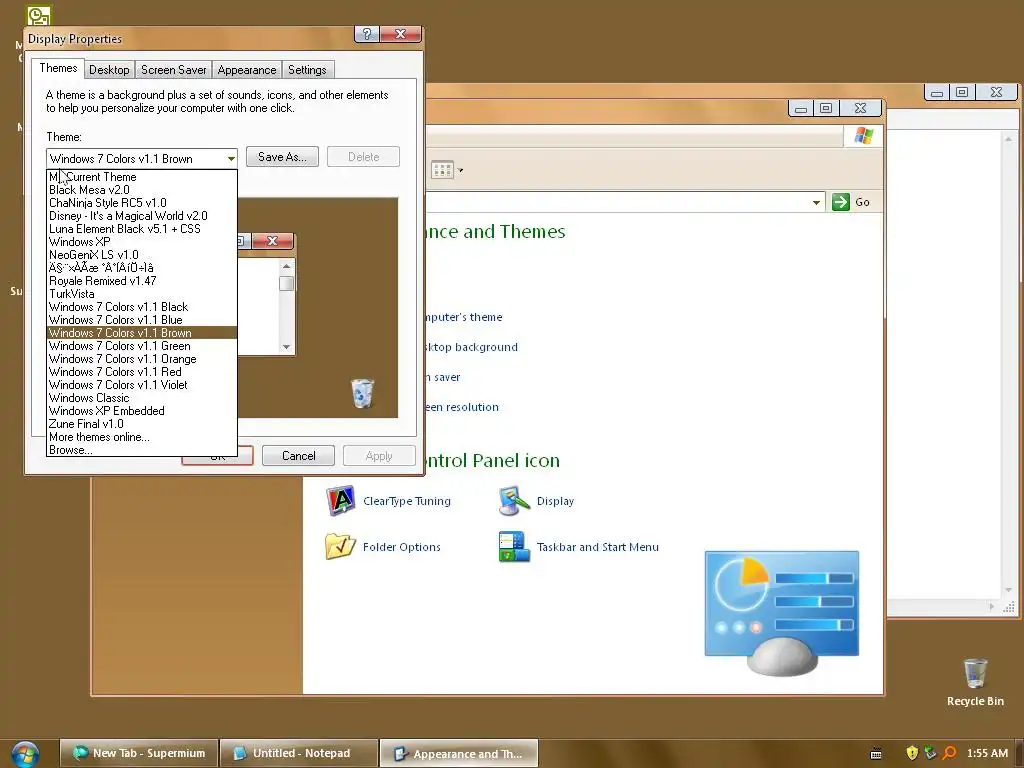Expand the Views button dropdown arrow
This screenshot has width=1024, height=768.
[460, 170]
